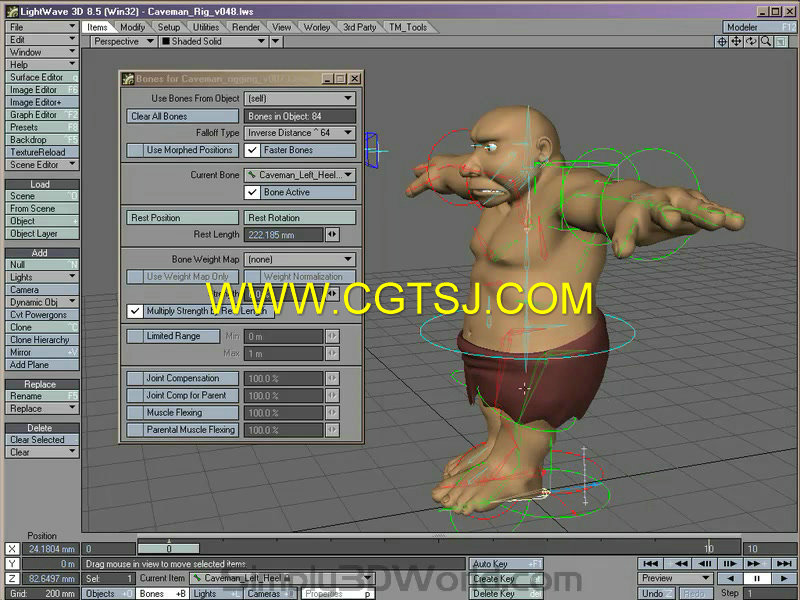Click the Undo button

656,594
